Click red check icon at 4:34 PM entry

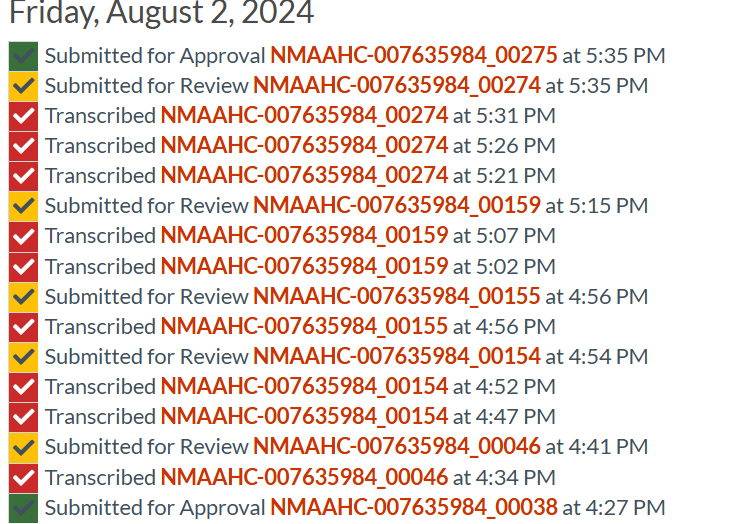(x=23, y=478)
